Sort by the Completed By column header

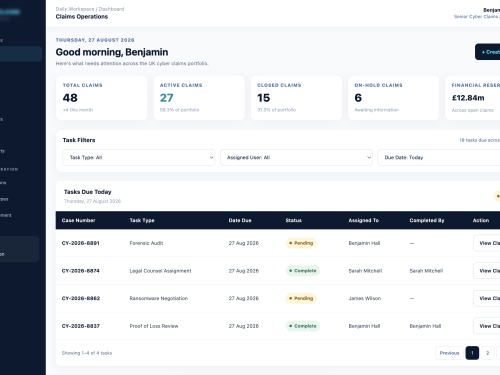427,220
